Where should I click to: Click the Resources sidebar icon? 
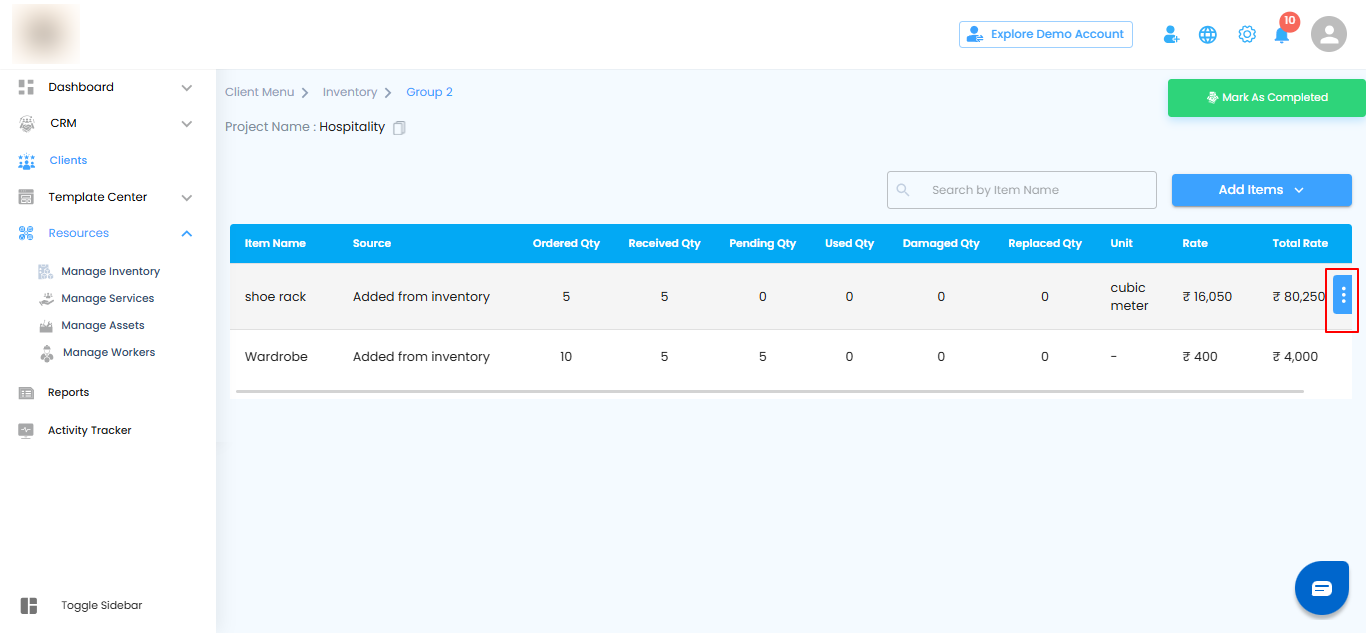27,233
